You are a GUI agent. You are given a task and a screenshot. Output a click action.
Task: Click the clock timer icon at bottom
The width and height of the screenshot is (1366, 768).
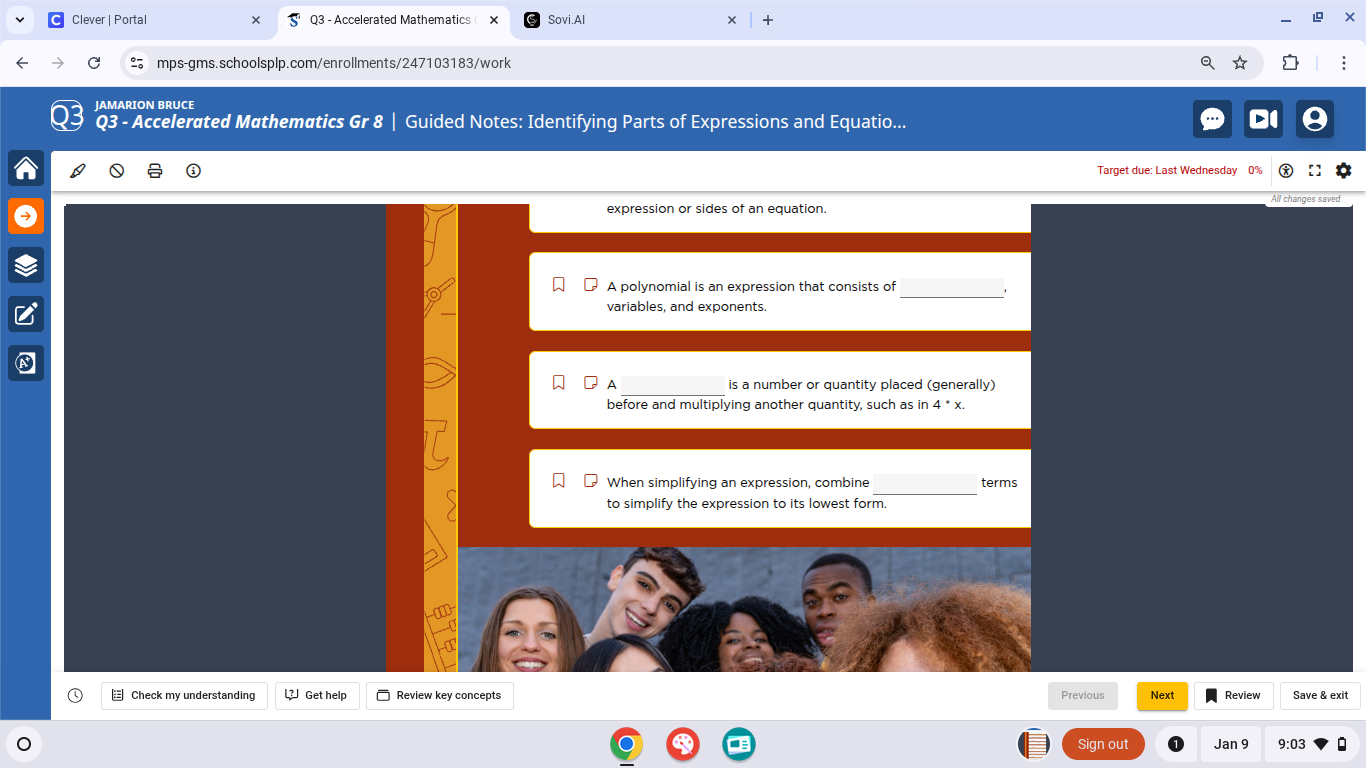pyautogui.click(x=75, y=695)
